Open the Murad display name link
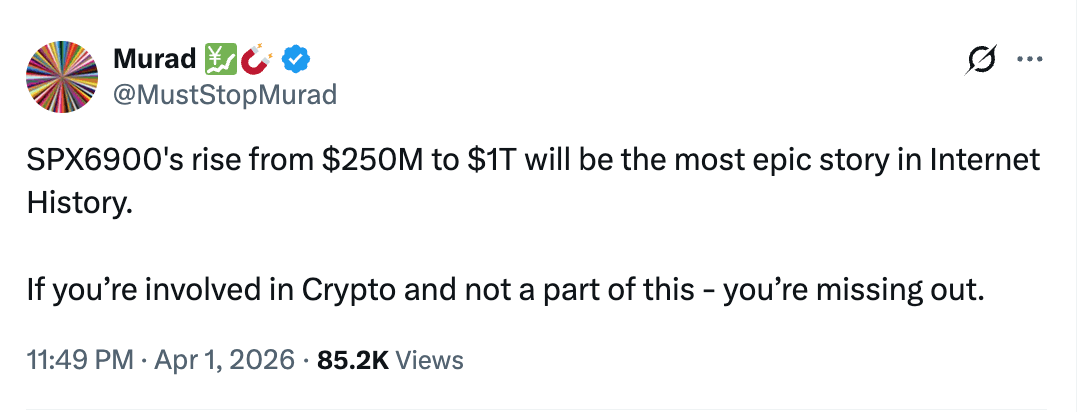This screenshot has height=412, width=1084. (x=154, y=61)
